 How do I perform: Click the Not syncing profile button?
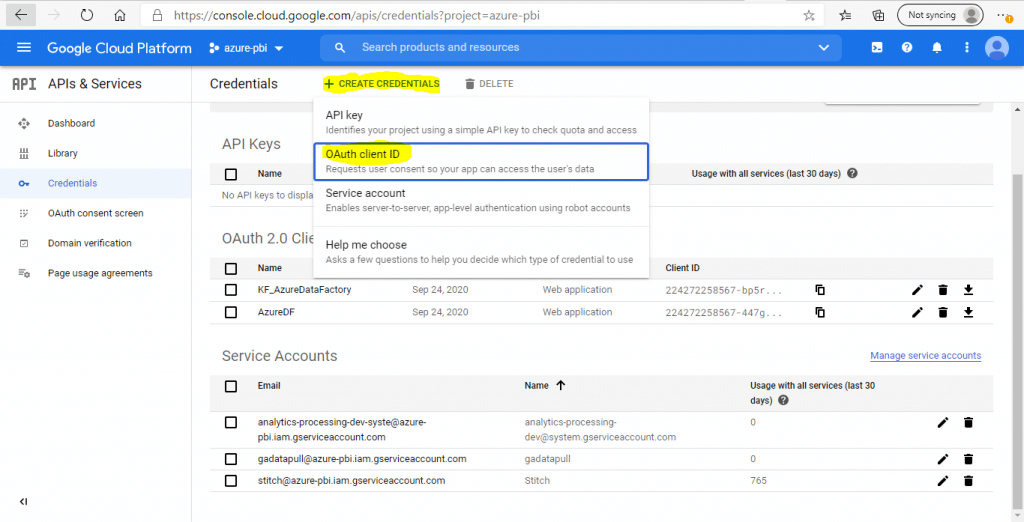pyautogui.click(x=940, y=15)
